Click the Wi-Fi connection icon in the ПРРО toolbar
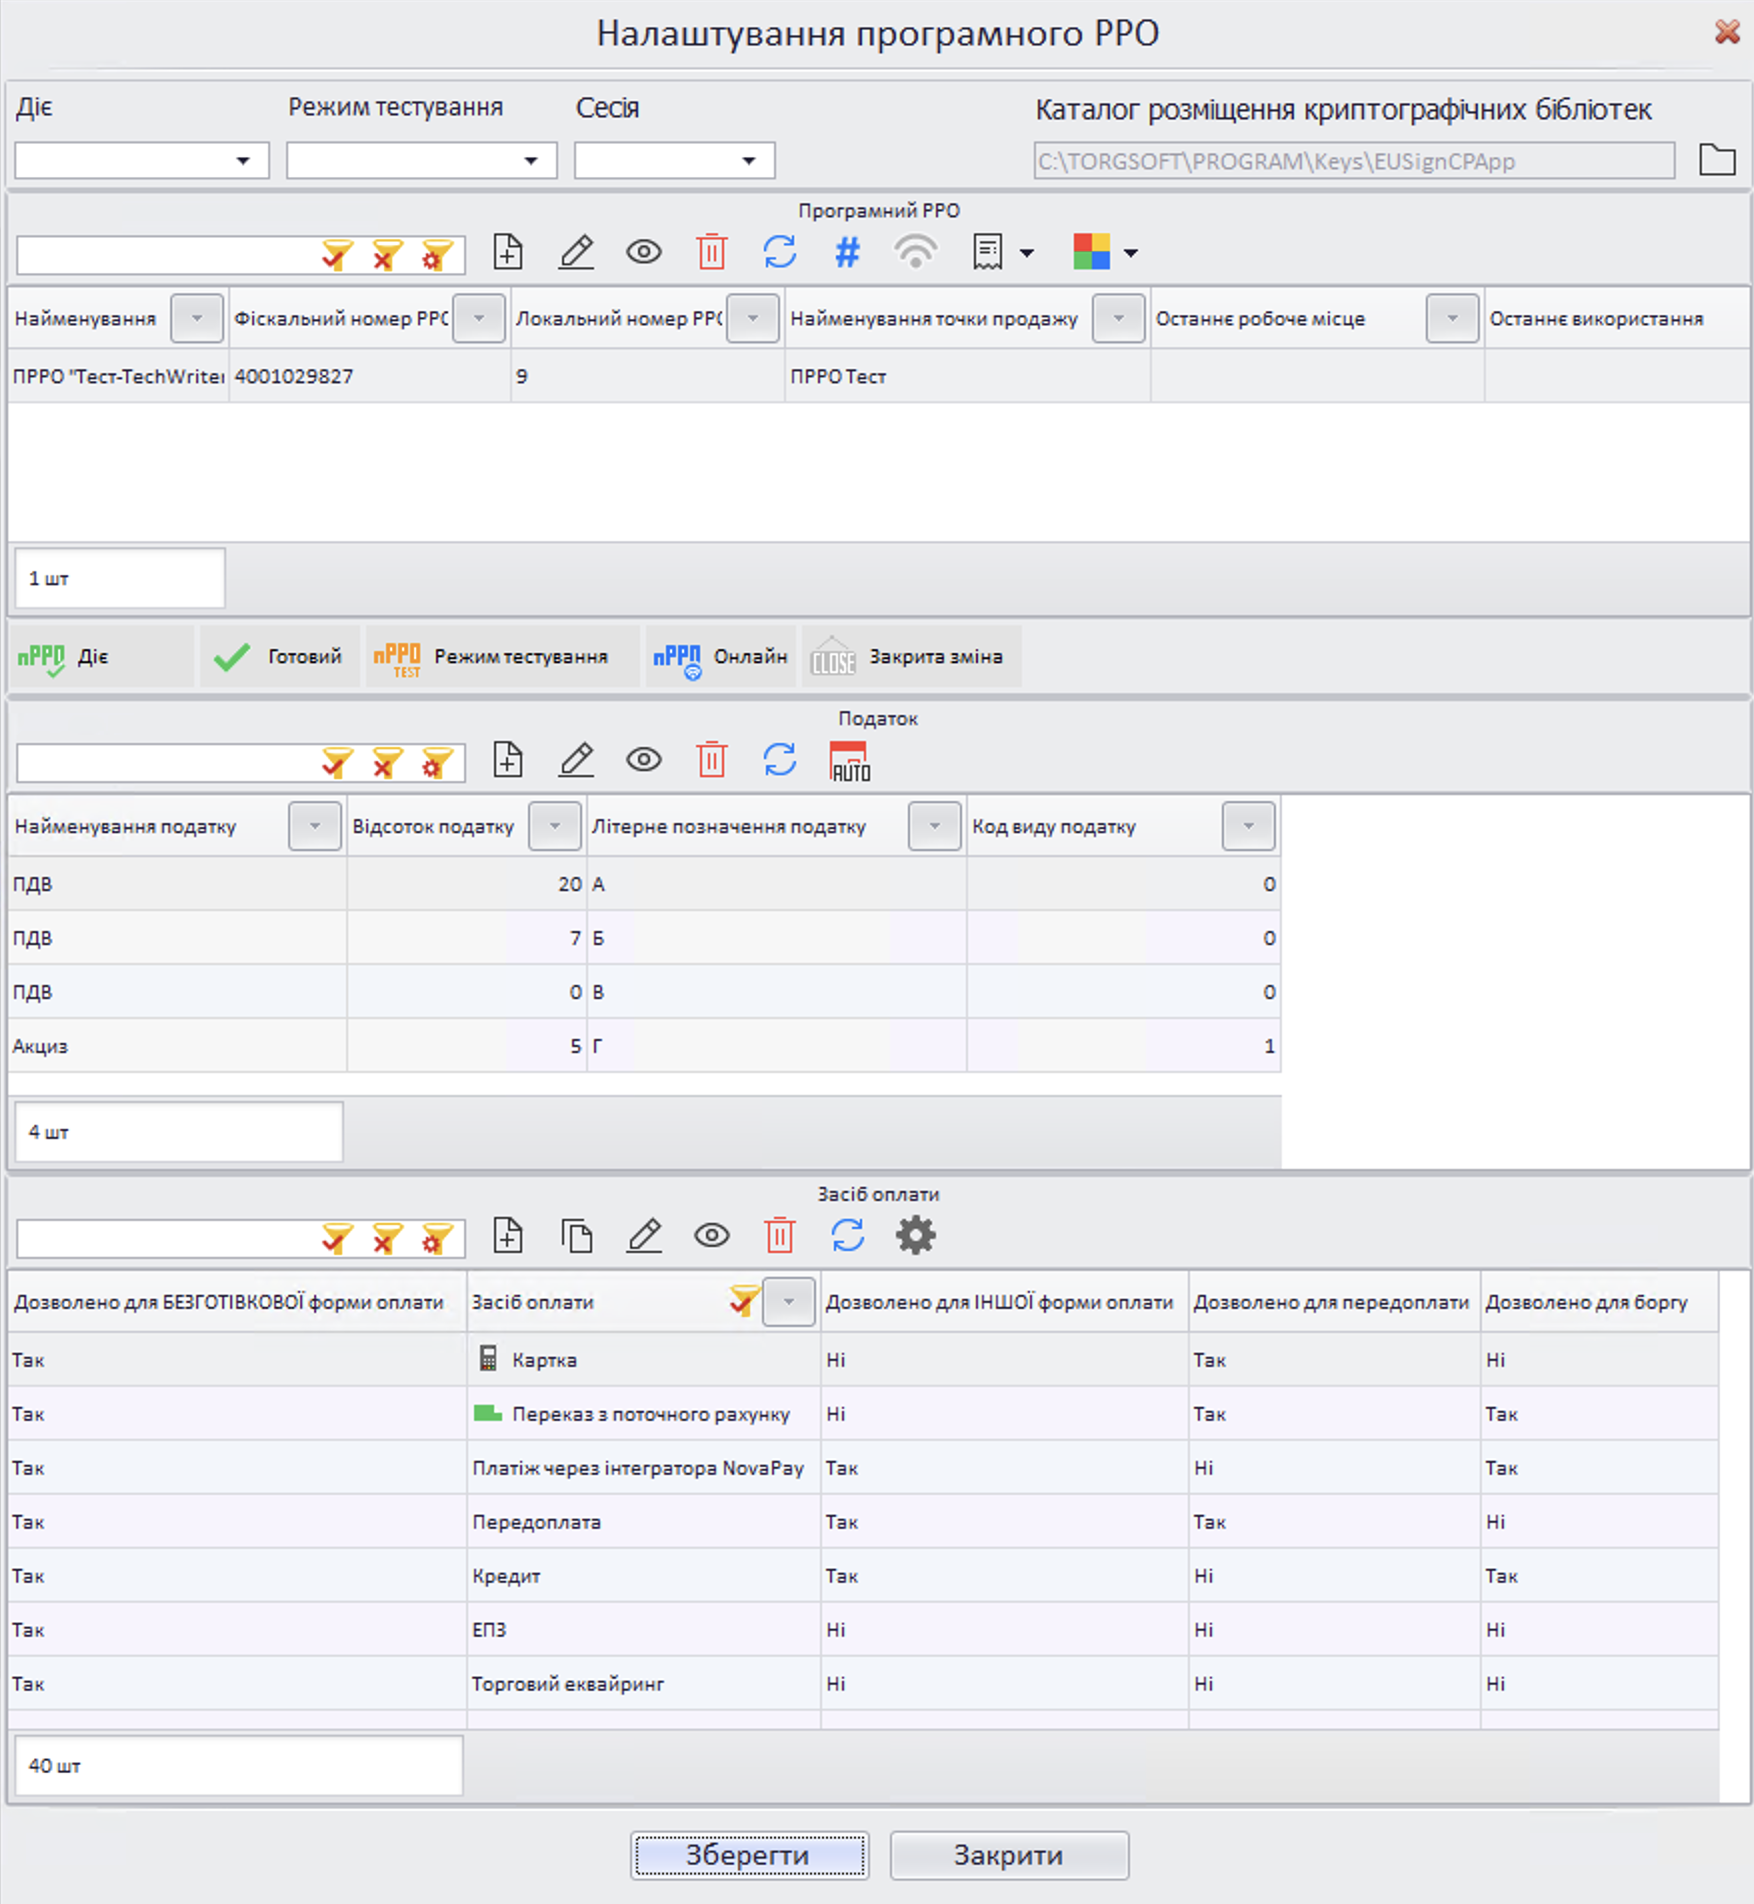The height and width of the screenshot is (1904, 1754). [x=915, y=252]
